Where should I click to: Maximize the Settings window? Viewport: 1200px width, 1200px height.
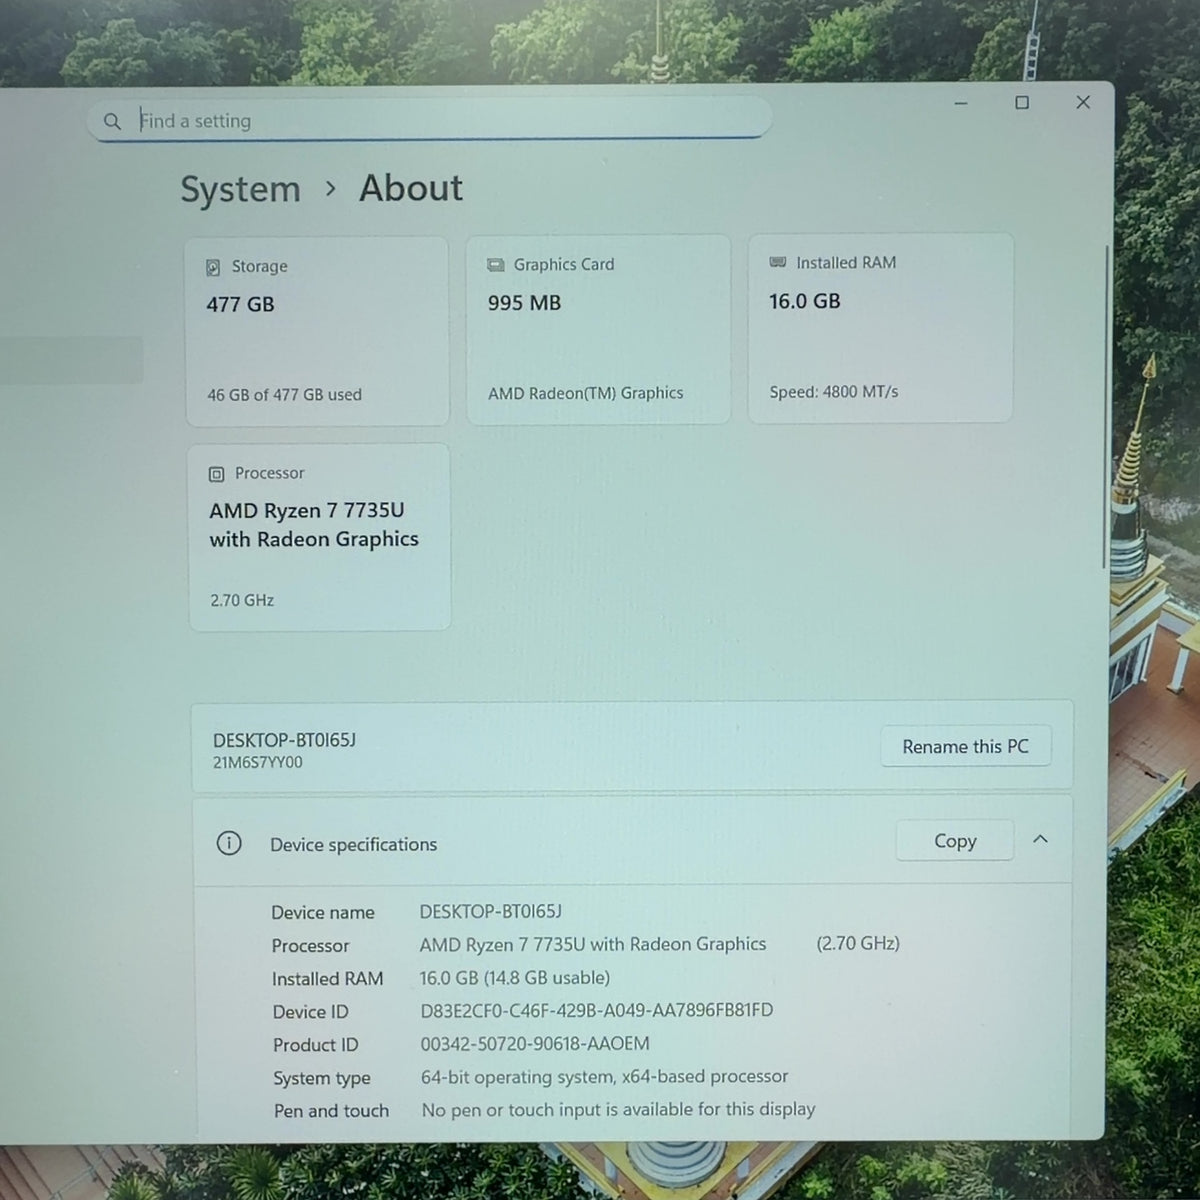pyautogui.click(x=1022, y=102)
